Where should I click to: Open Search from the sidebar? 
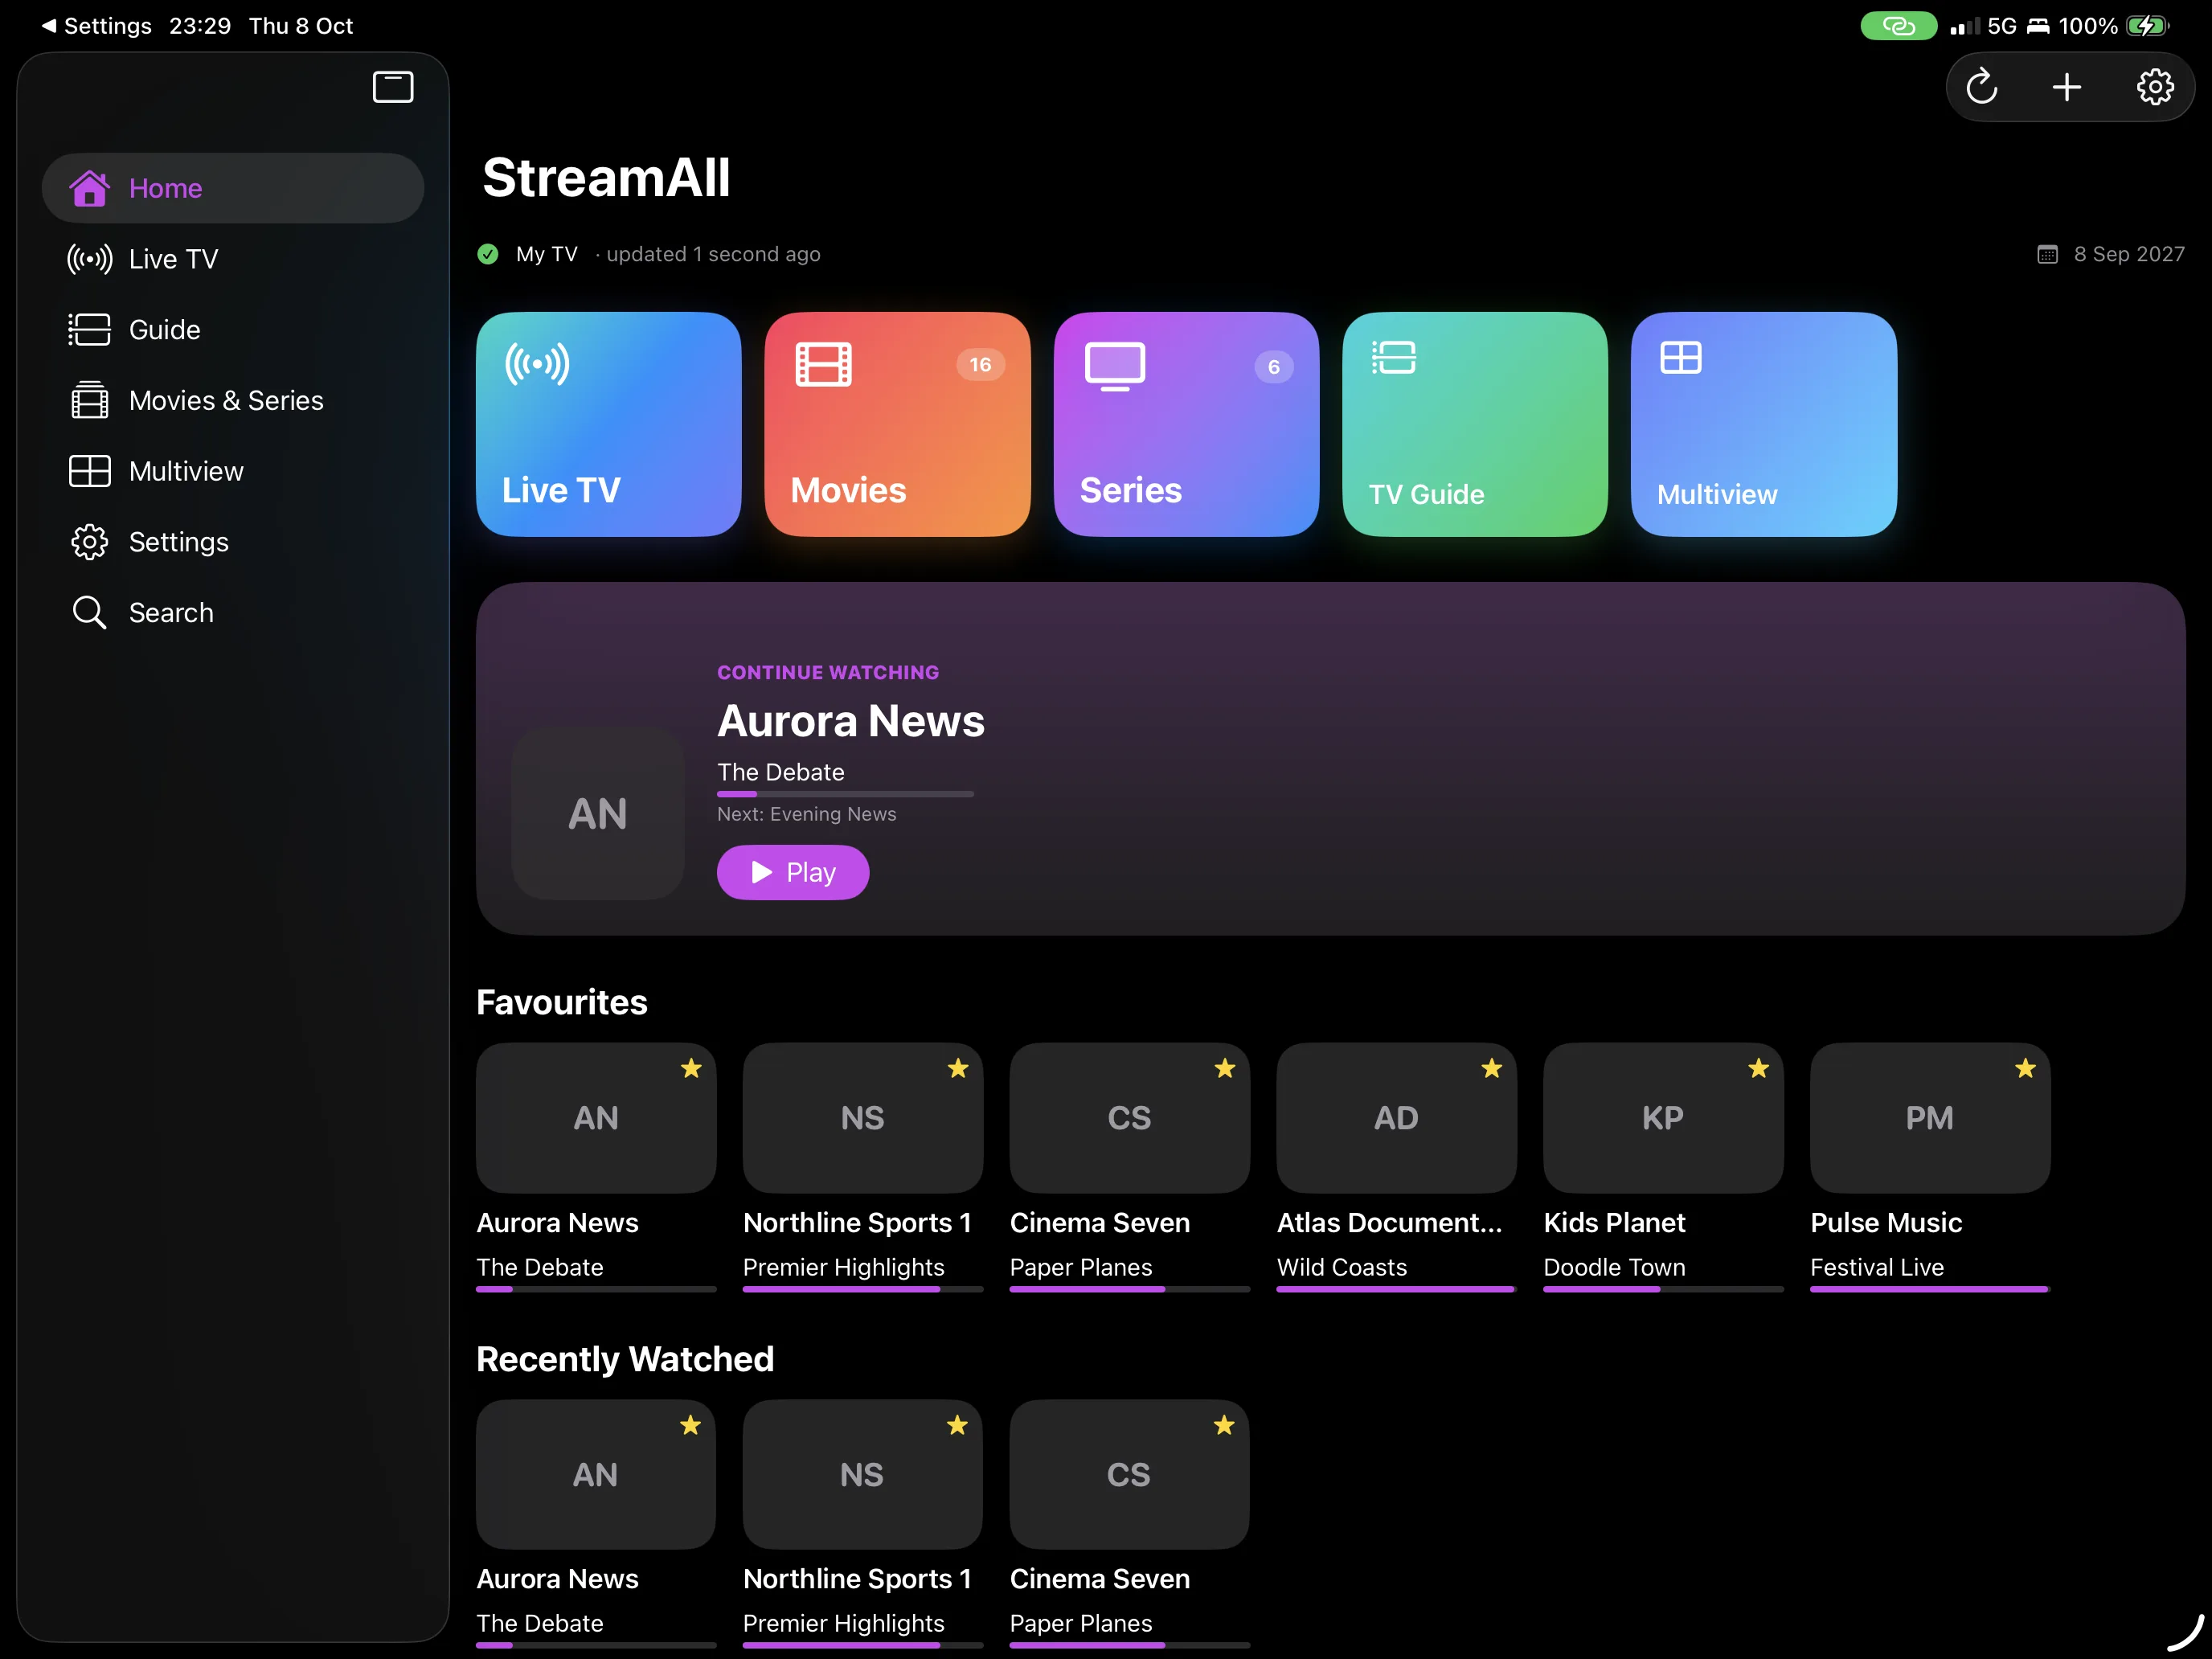pyautogui.click(x=233, y=612)
